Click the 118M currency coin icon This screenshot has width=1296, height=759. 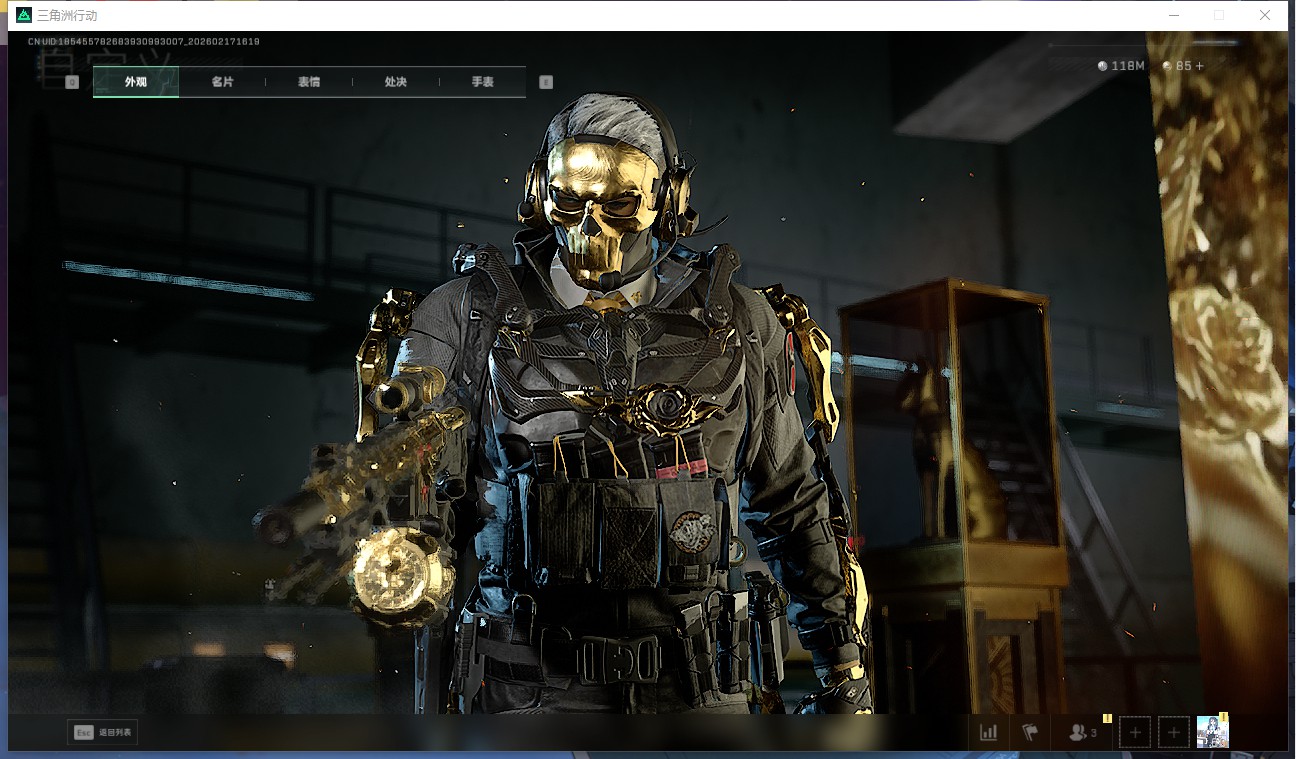1103,66
